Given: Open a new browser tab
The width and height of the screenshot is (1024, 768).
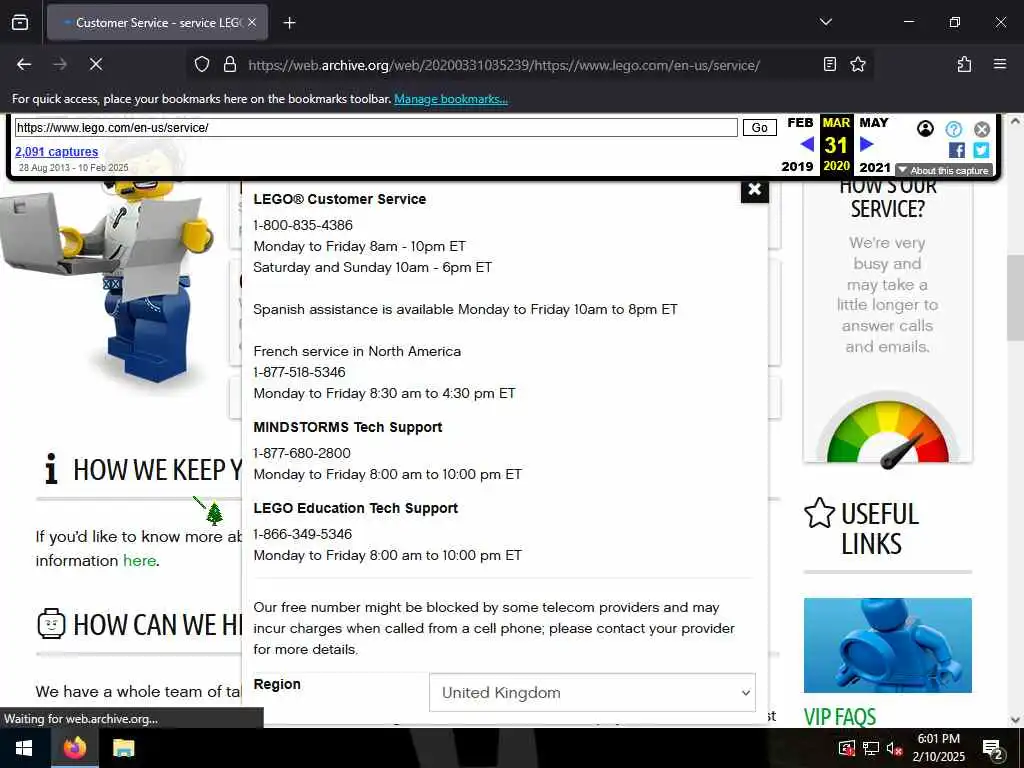Looking at the screenshot, I should (289, 23).
